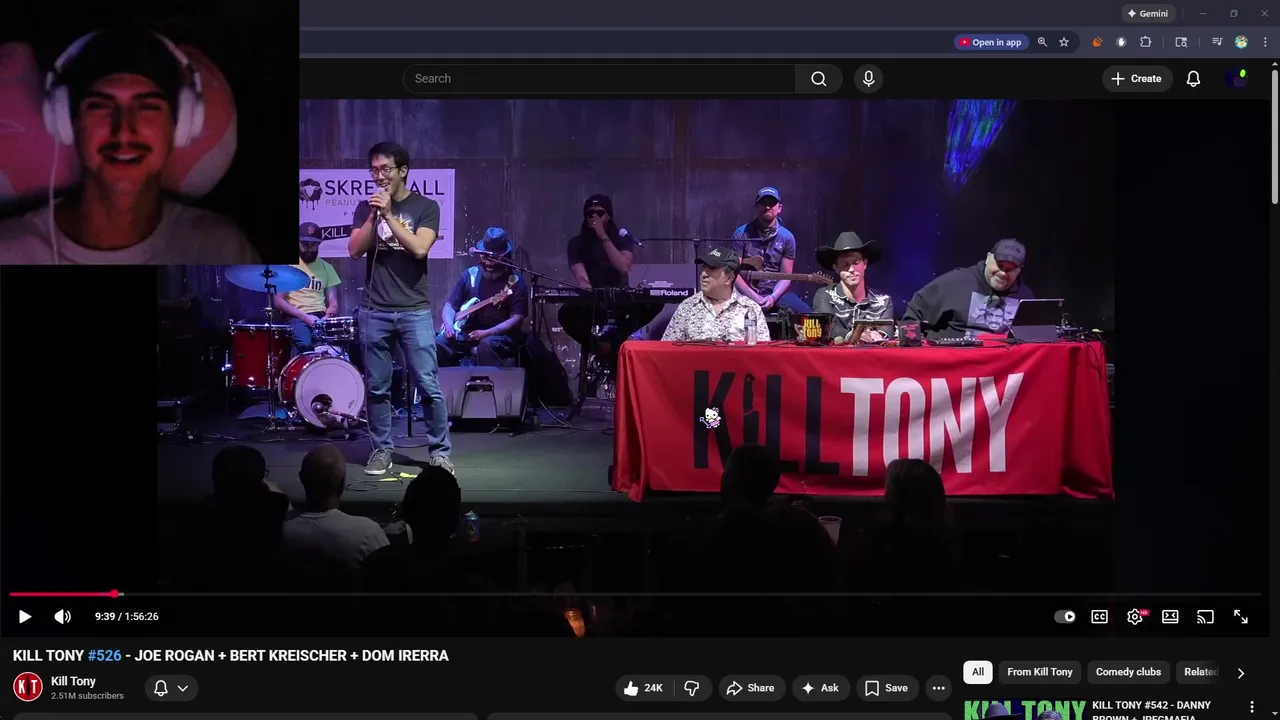Switch to theater mode view

(x=1170, y=617)
